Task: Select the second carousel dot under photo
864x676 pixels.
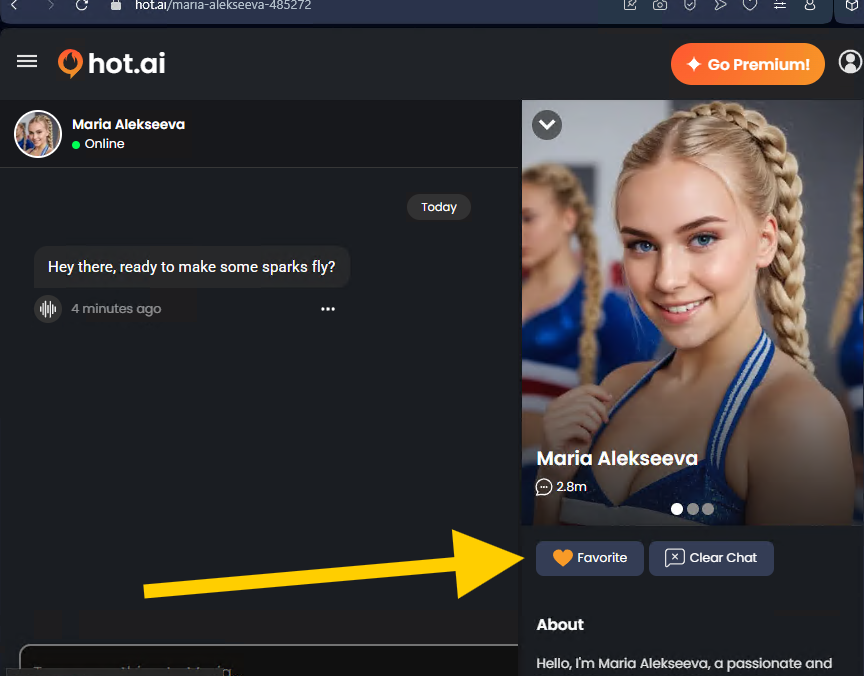Action: coord(692,509)
